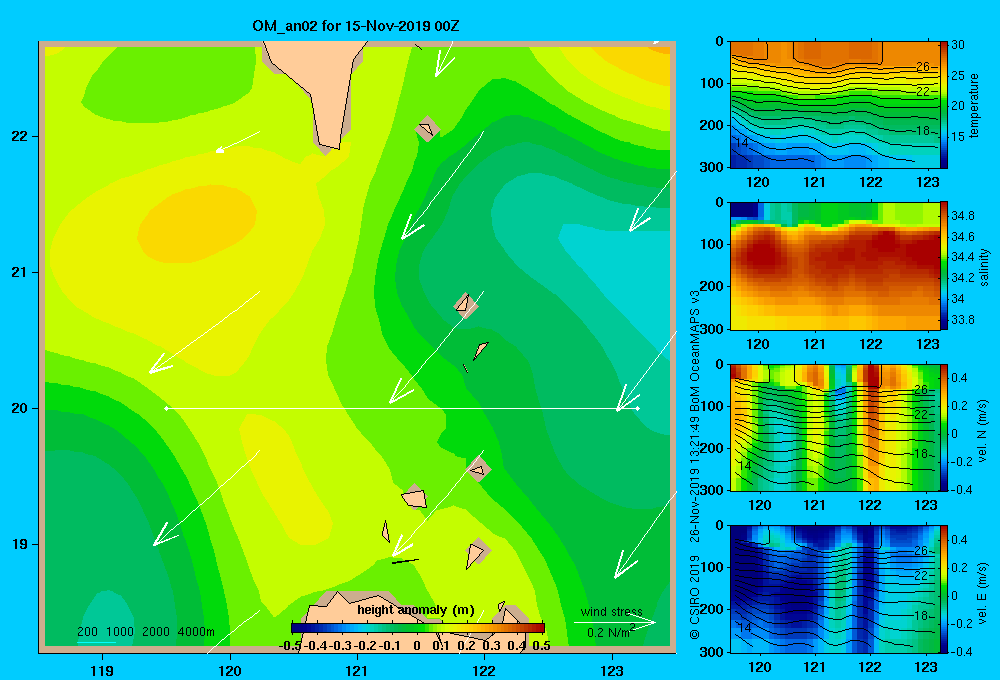Click the 'wind stress' legend label
This screenshot has height=680, width=1000.
coord(611,611)
